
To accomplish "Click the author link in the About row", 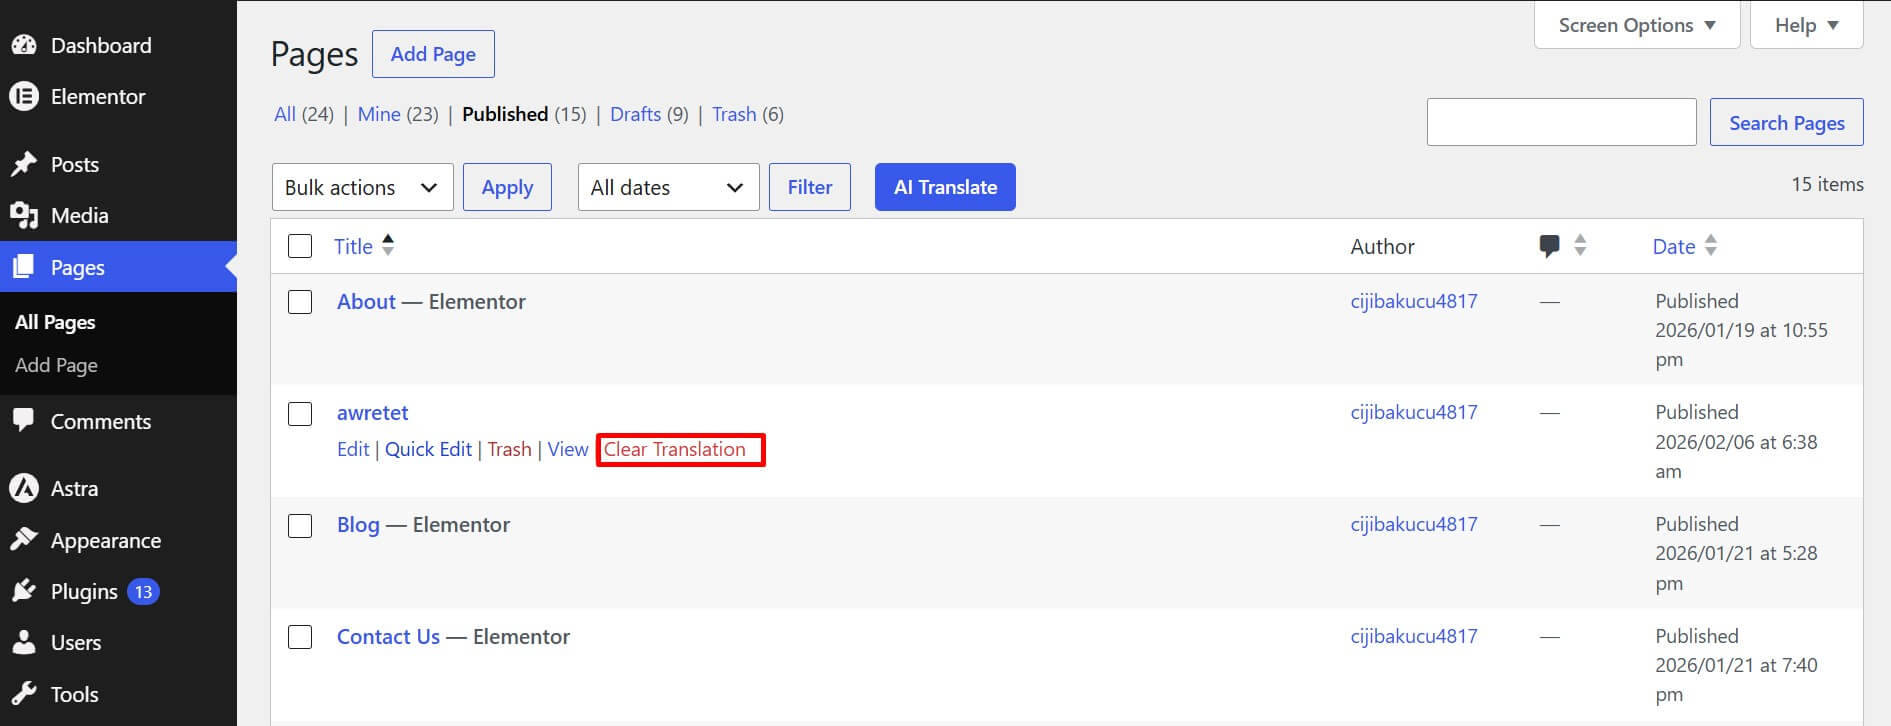I will pyautogui.click(x=1414, y=301).
